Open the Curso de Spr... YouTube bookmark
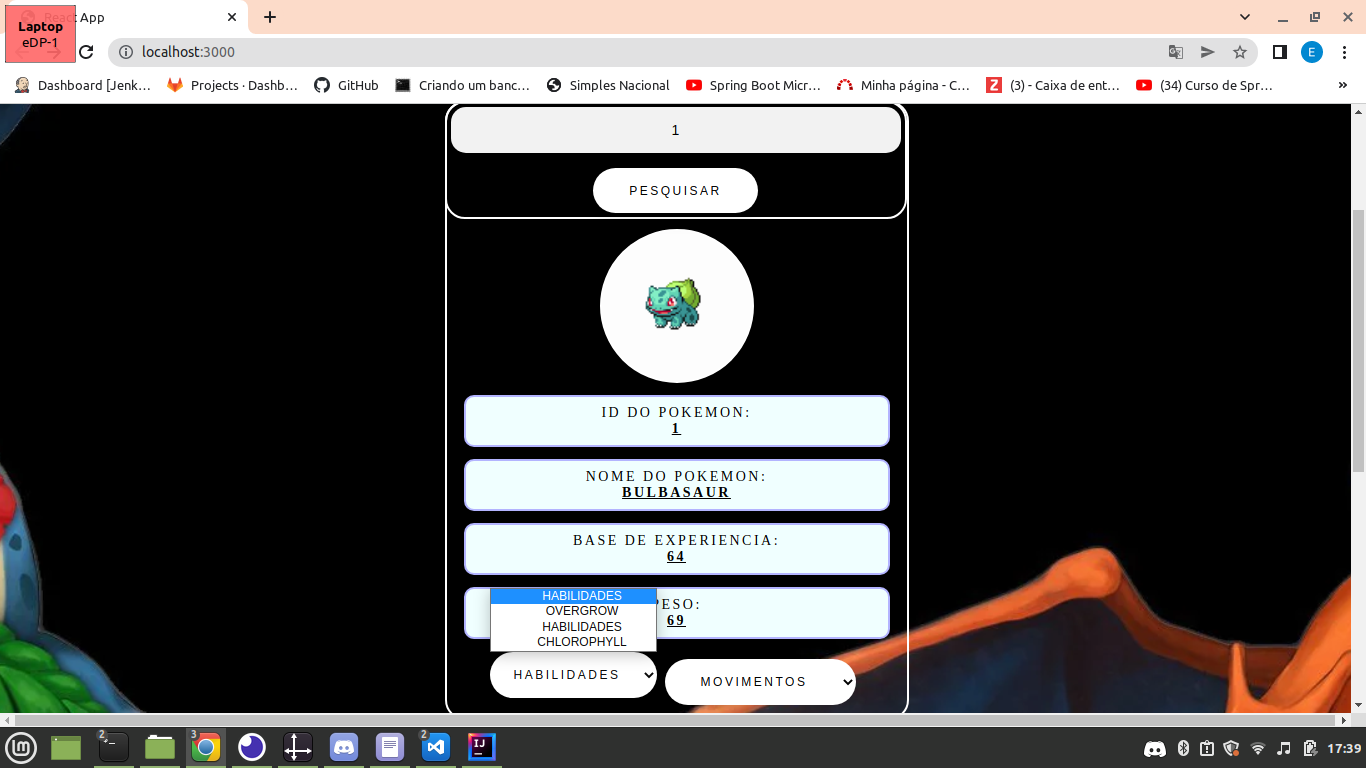Viewport: 1366px width, 768px height. [x=1205, y=86]
